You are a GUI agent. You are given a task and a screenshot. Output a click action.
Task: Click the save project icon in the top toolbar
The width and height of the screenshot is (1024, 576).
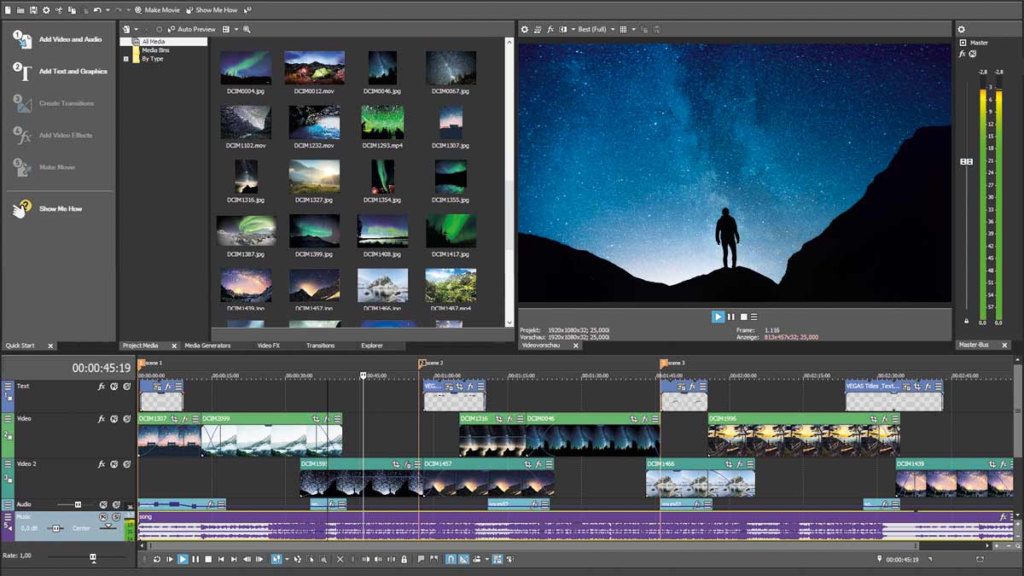pyautogui.click(x=34, y=9)
